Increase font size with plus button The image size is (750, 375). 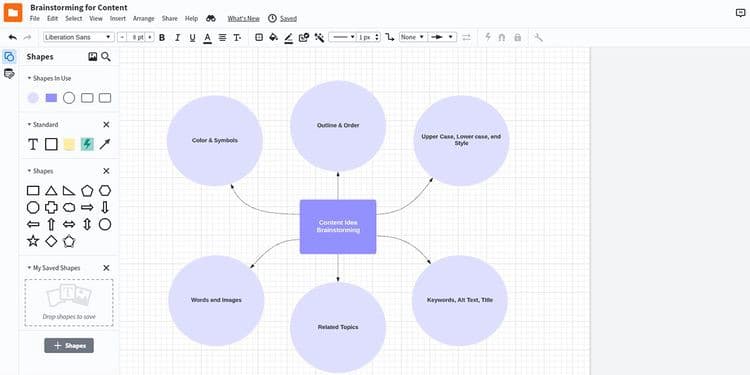[149, 37]
